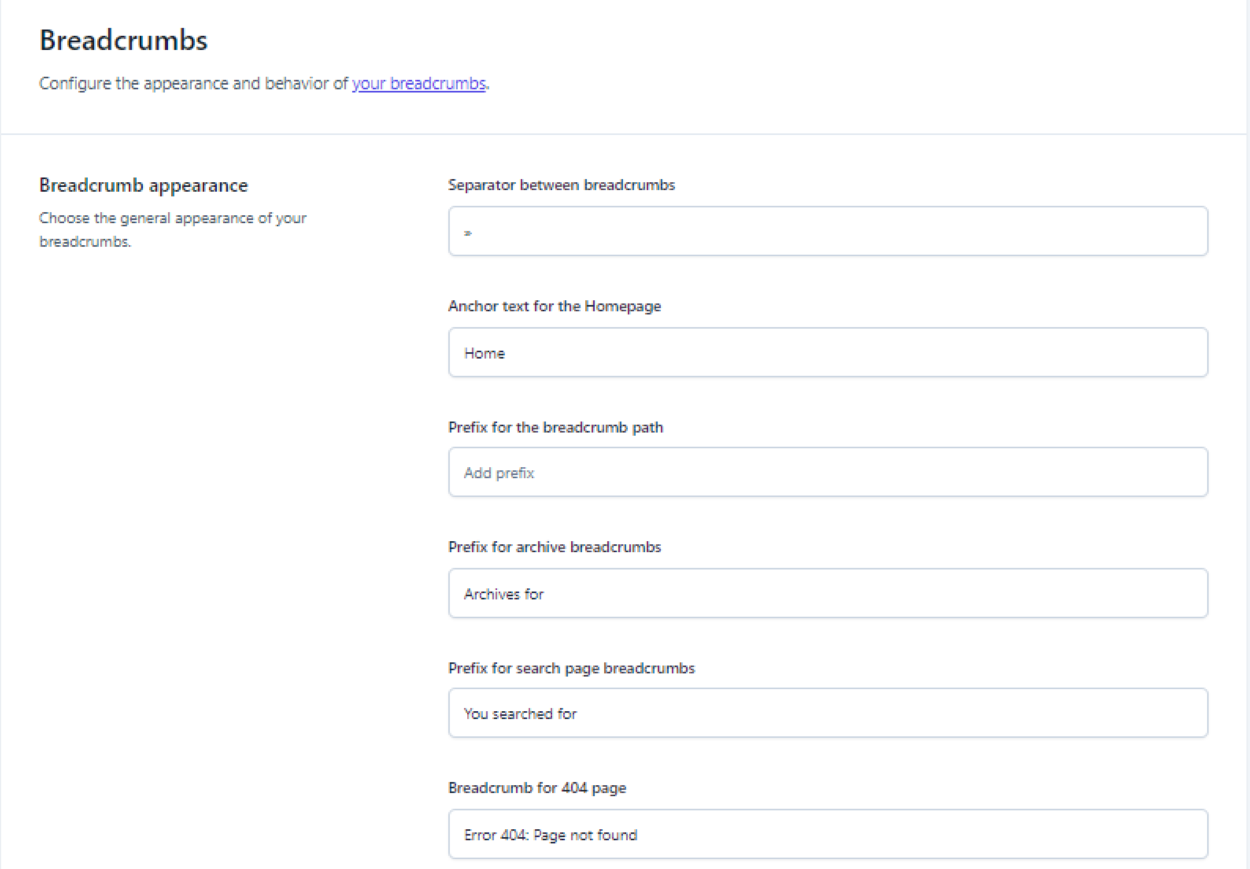Click the 'Breadcrumb for 404 page' label
Viewport: 1250px width, 869px height.
537,788
